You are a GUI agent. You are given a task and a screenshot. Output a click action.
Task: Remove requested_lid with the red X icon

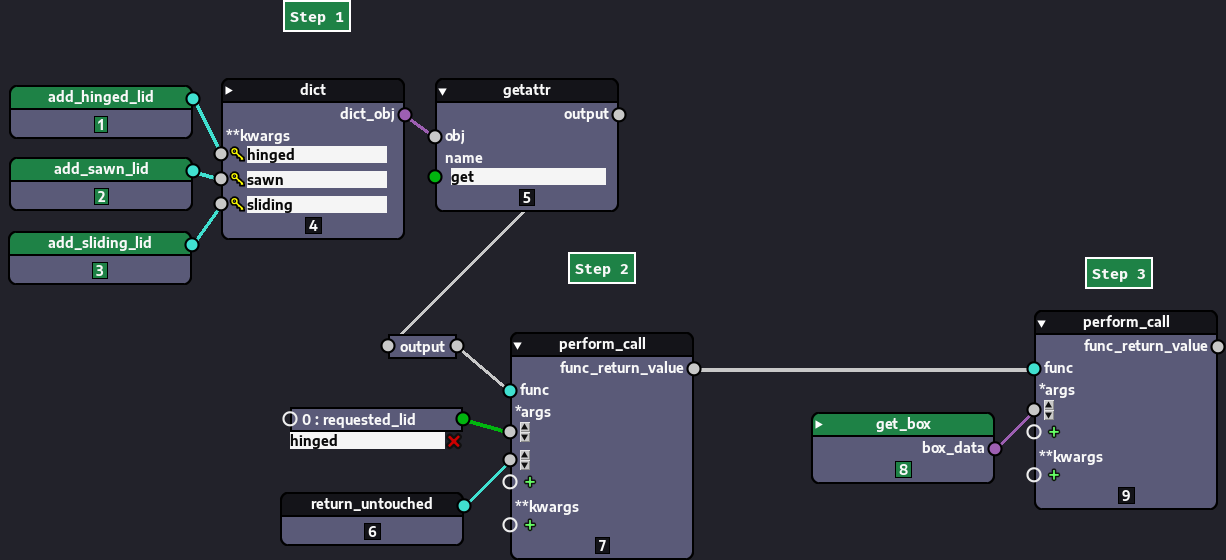[454, 441]
